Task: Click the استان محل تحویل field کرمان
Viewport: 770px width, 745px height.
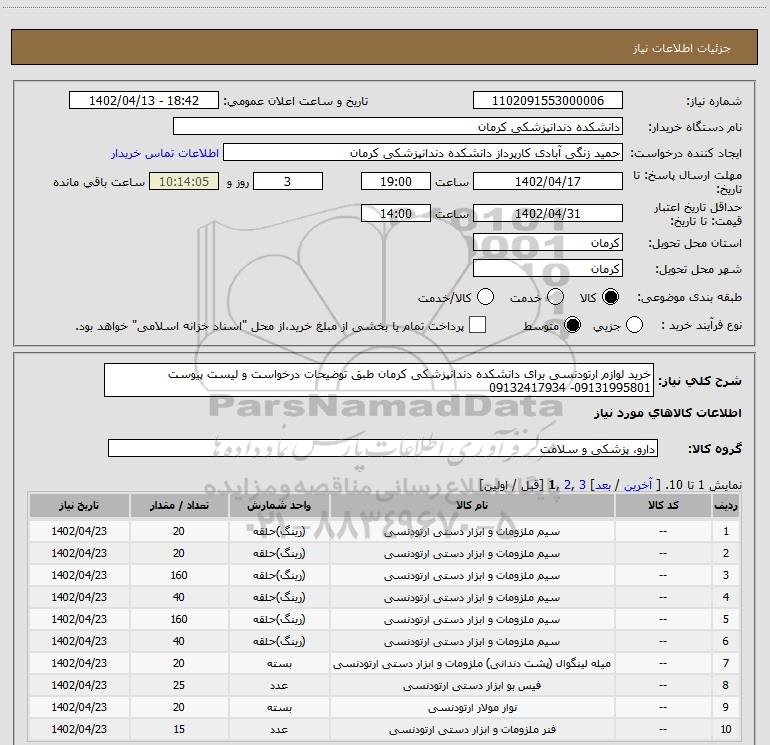Action: point(548,242)
